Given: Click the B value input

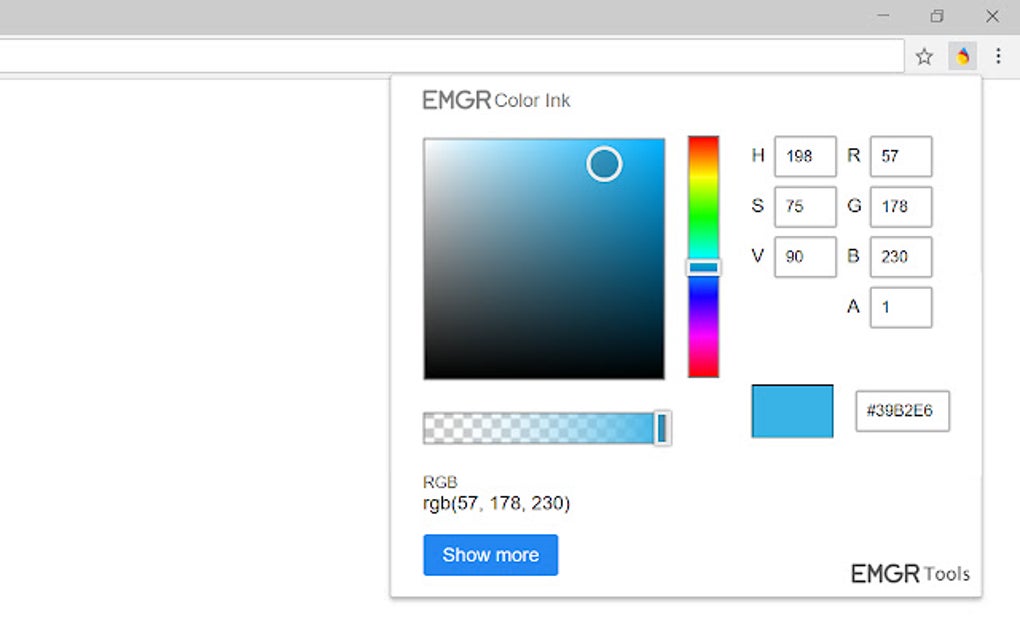Looking at the screenshot, I should [900, 257].
